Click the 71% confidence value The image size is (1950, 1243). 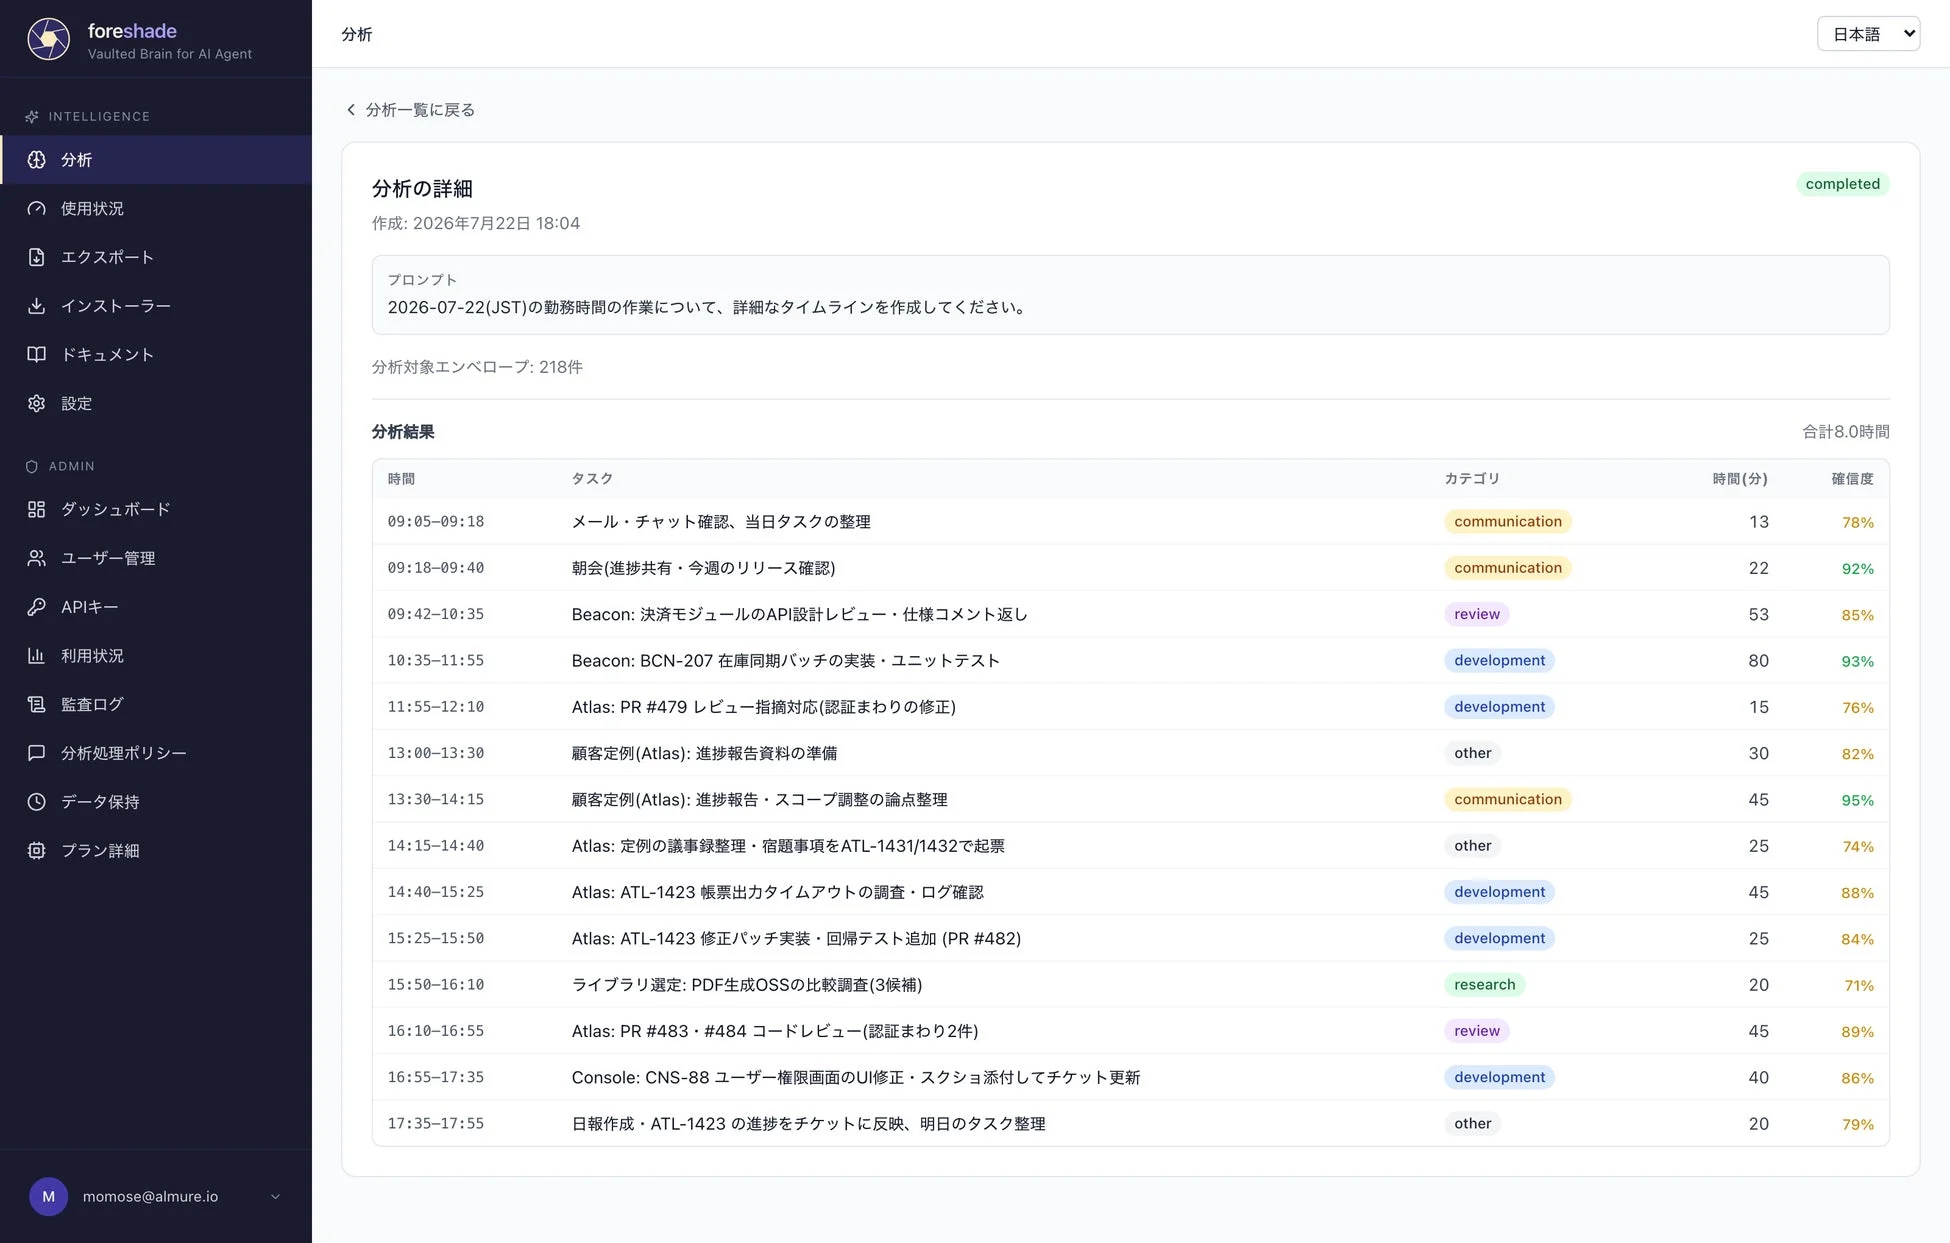pos(1859,985)
